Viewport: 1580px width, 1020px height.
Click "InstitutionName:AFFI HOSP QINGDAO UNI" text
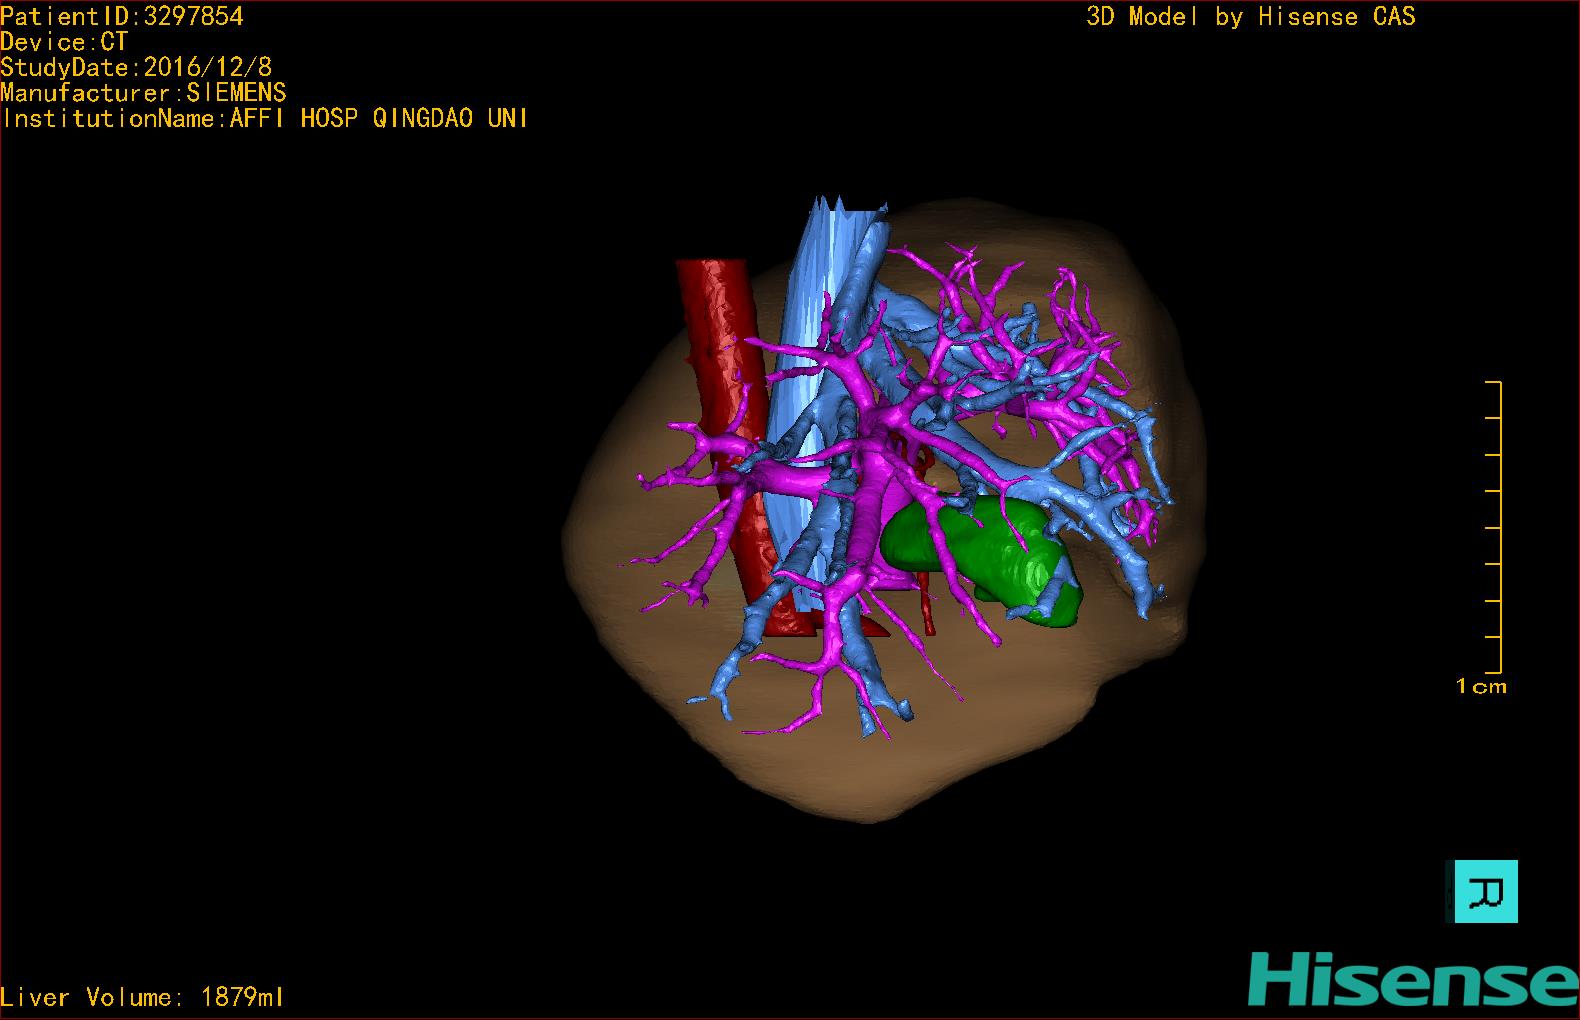(265, 118)
